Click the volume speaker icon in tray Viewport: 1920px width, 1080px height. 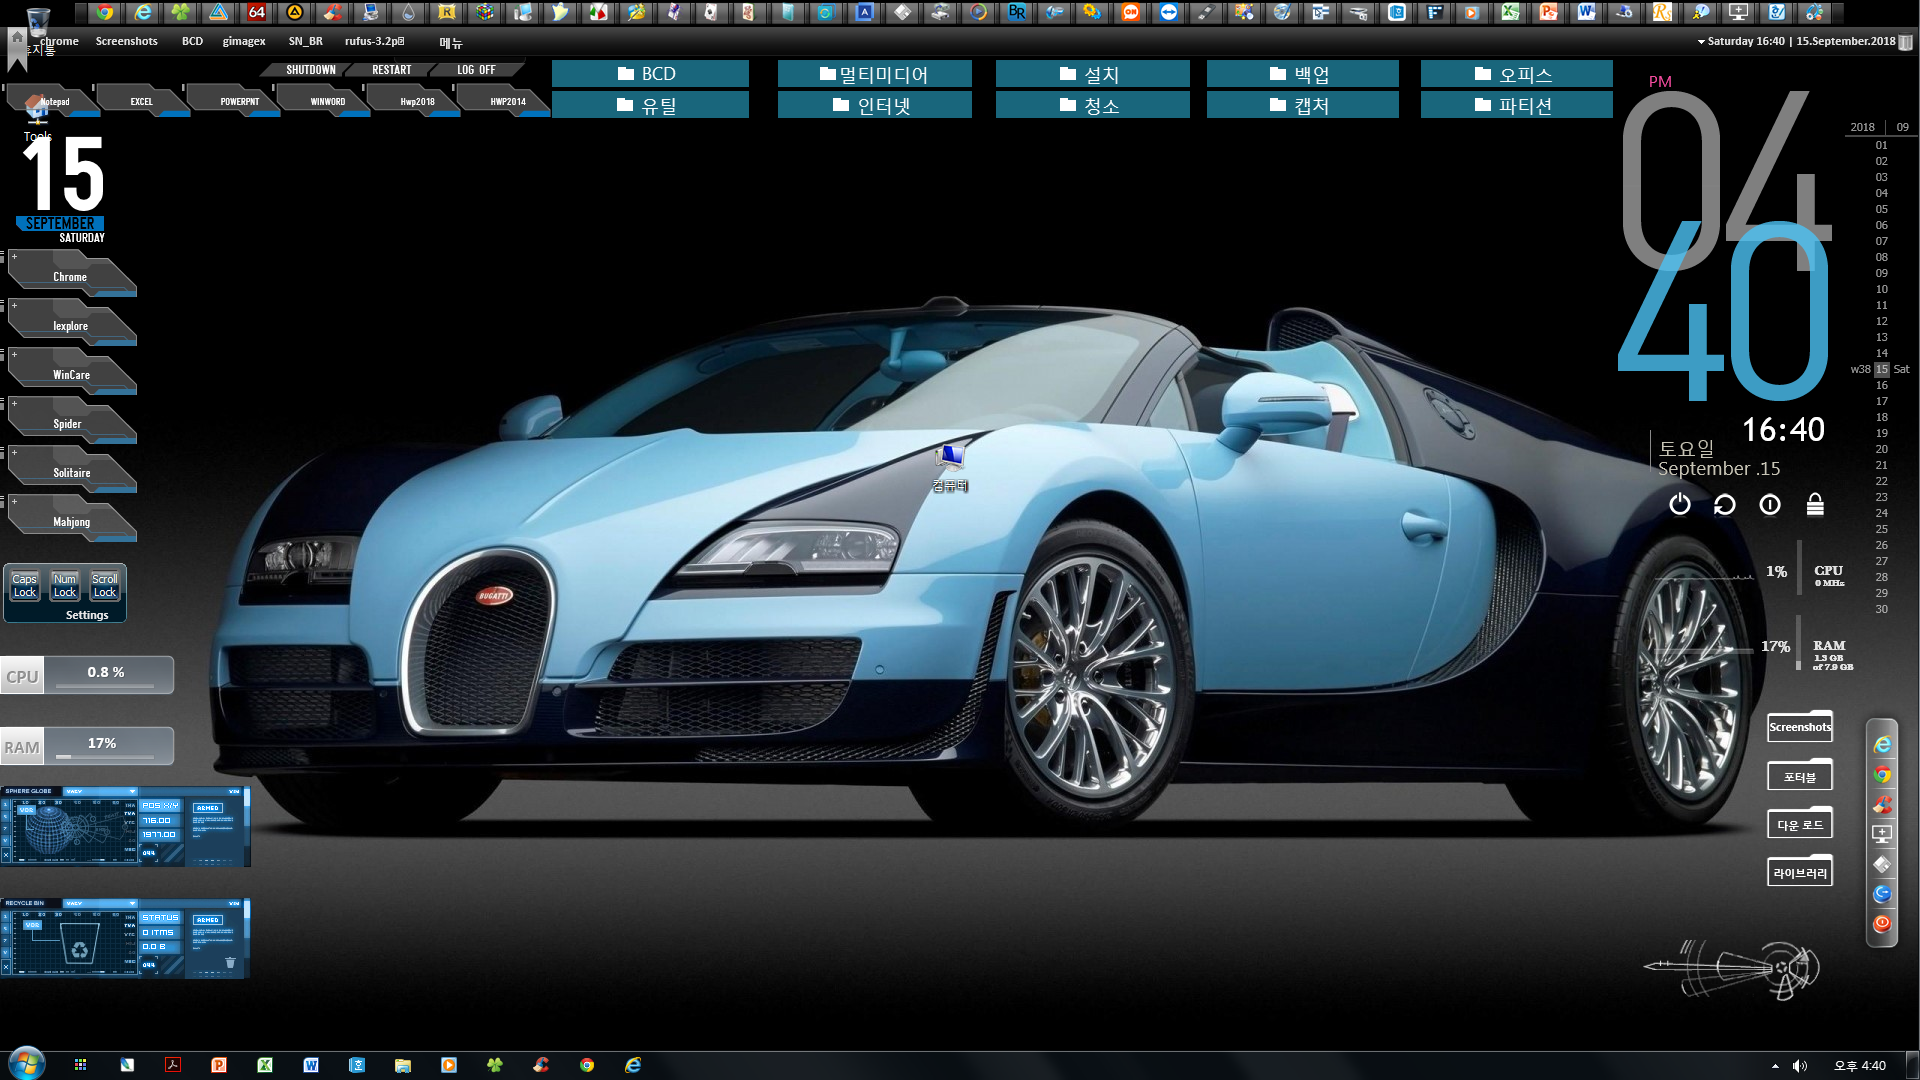tap(1800, 1066)
